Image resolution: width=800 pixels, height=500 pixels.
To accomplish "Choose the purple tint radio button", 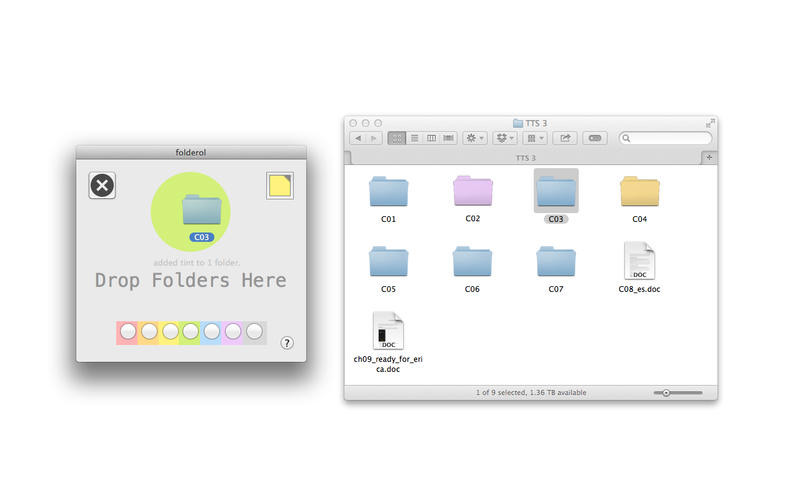I will point(234,331).
